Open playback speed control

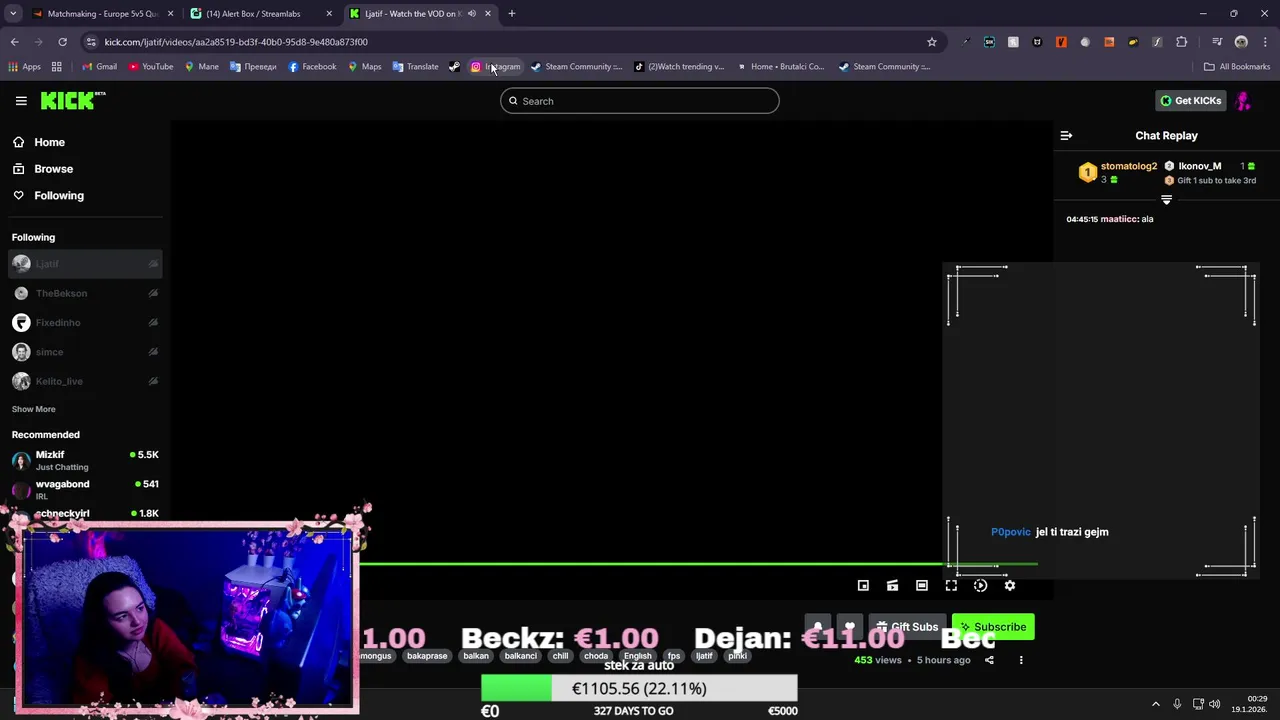click(x=980, y=586)
